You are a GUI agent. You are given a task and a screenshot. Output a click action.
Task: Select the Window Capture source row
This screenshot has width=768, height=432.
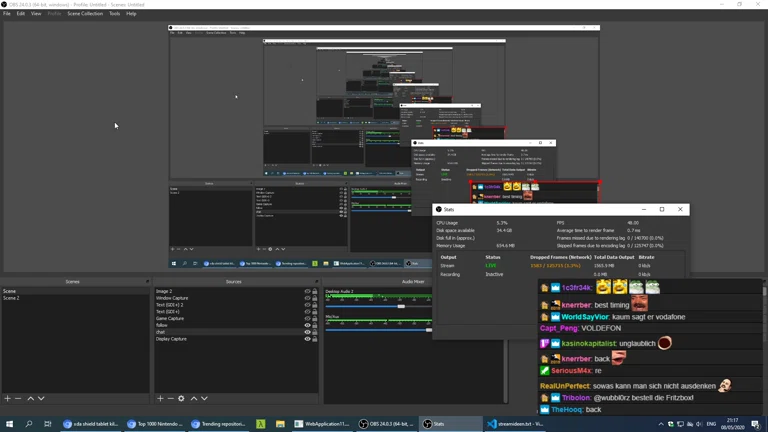pos(236,298)
